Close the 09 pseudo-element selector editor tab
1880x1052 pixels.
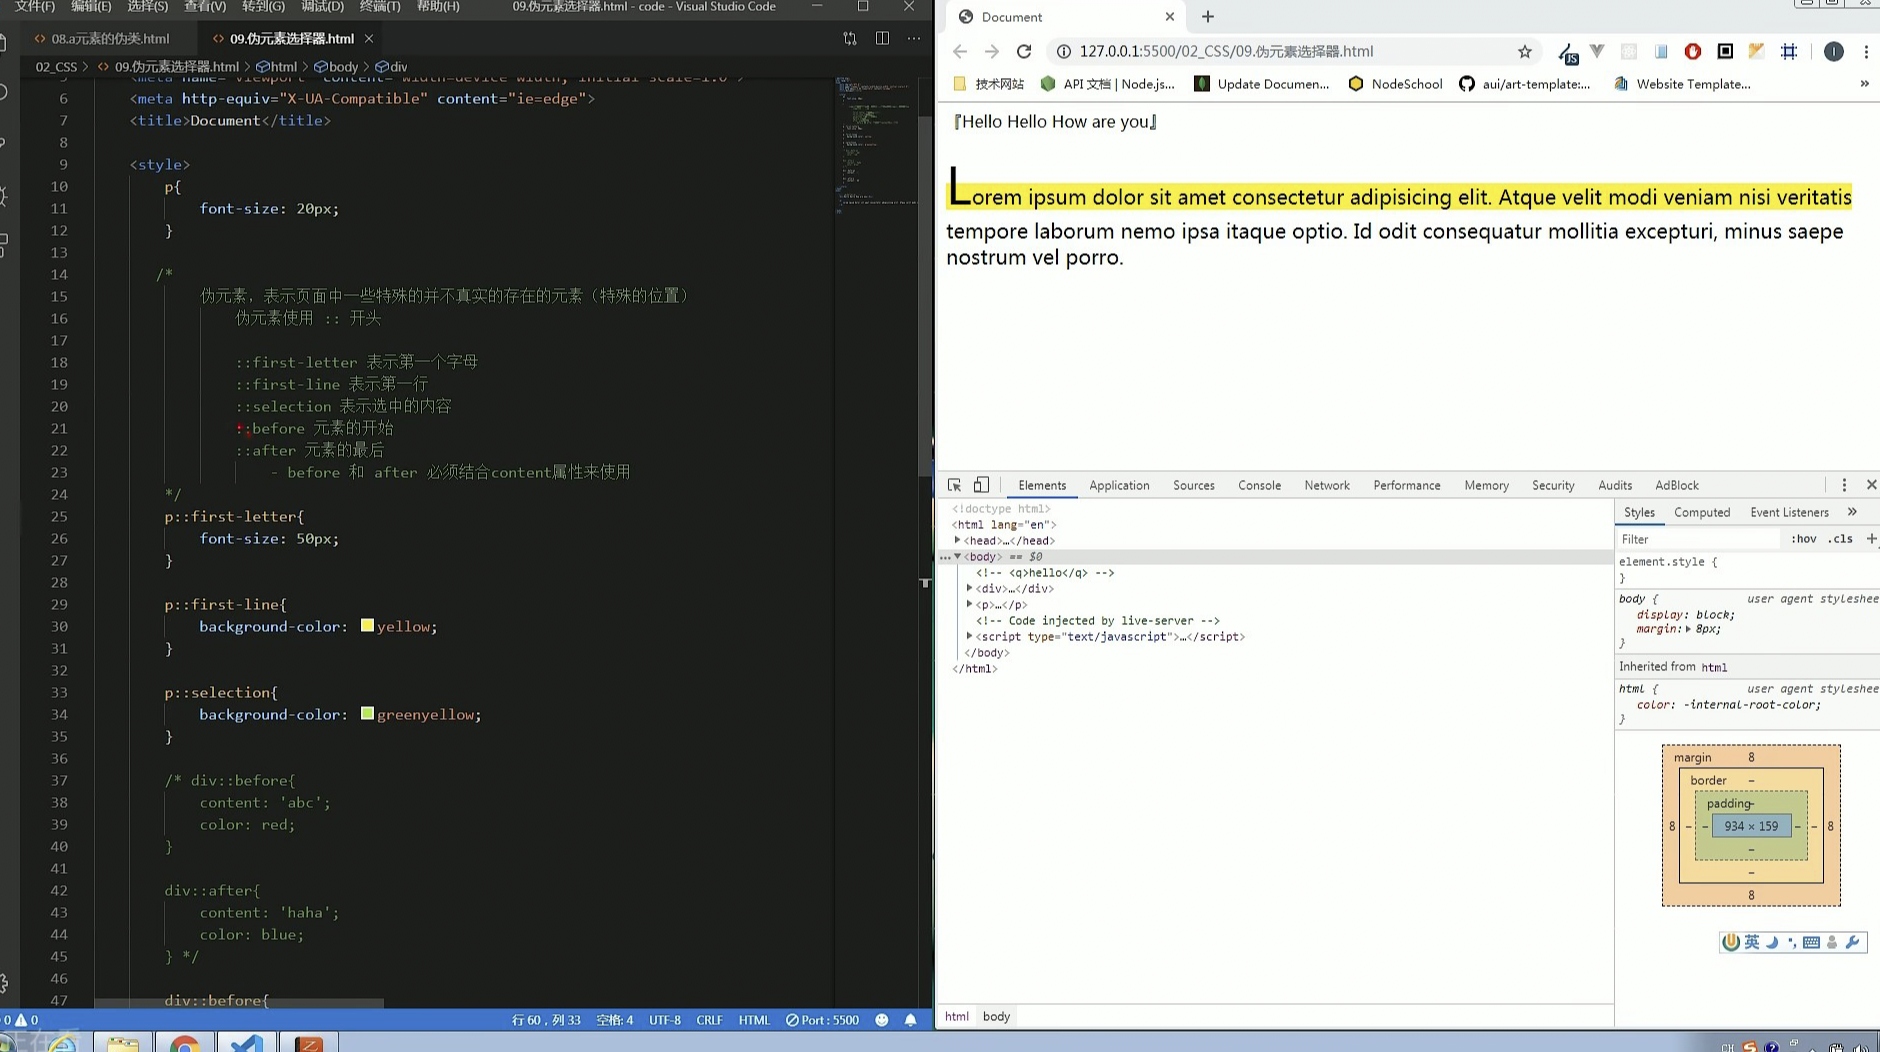[369, 38]
